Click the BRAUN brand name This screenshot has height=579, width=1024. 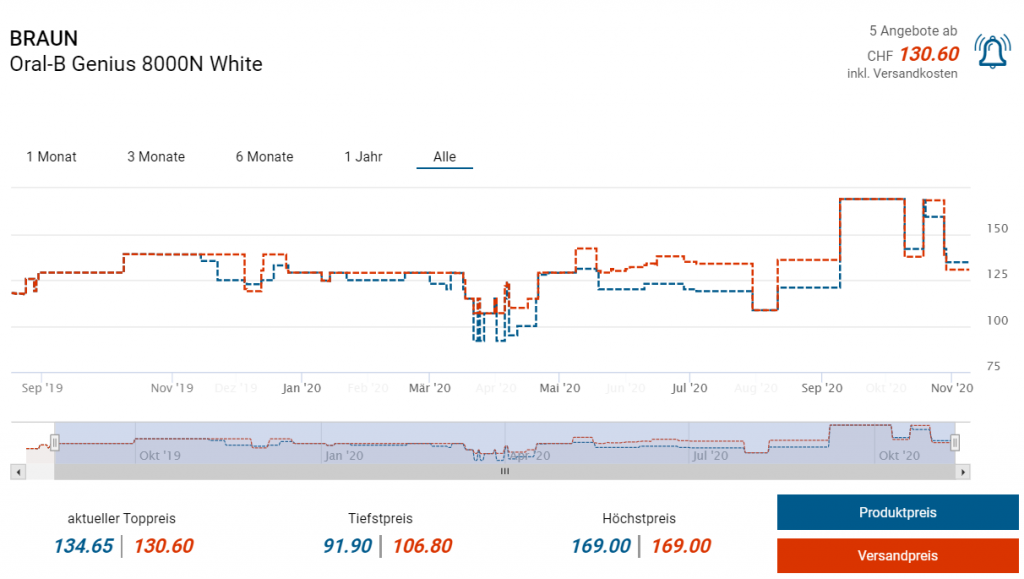coord(43,38)
